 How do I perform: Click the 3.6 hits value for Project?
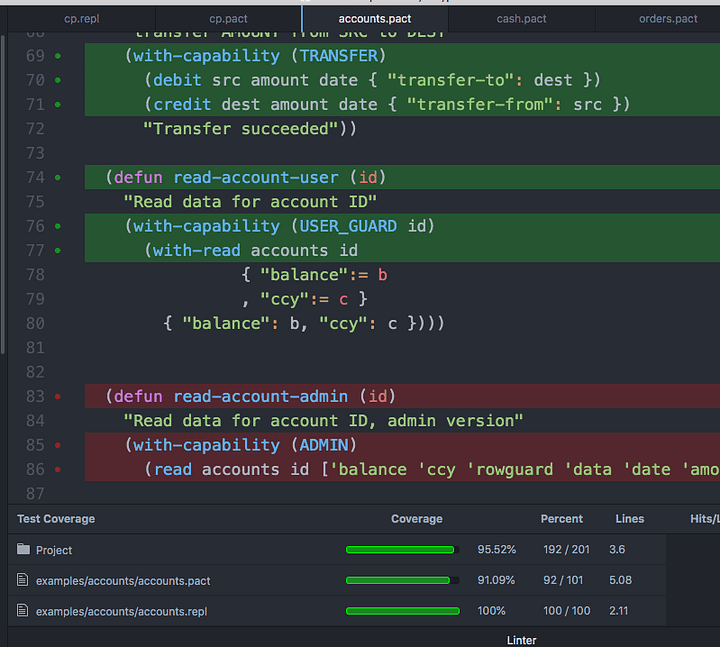[x=617, y=550]
